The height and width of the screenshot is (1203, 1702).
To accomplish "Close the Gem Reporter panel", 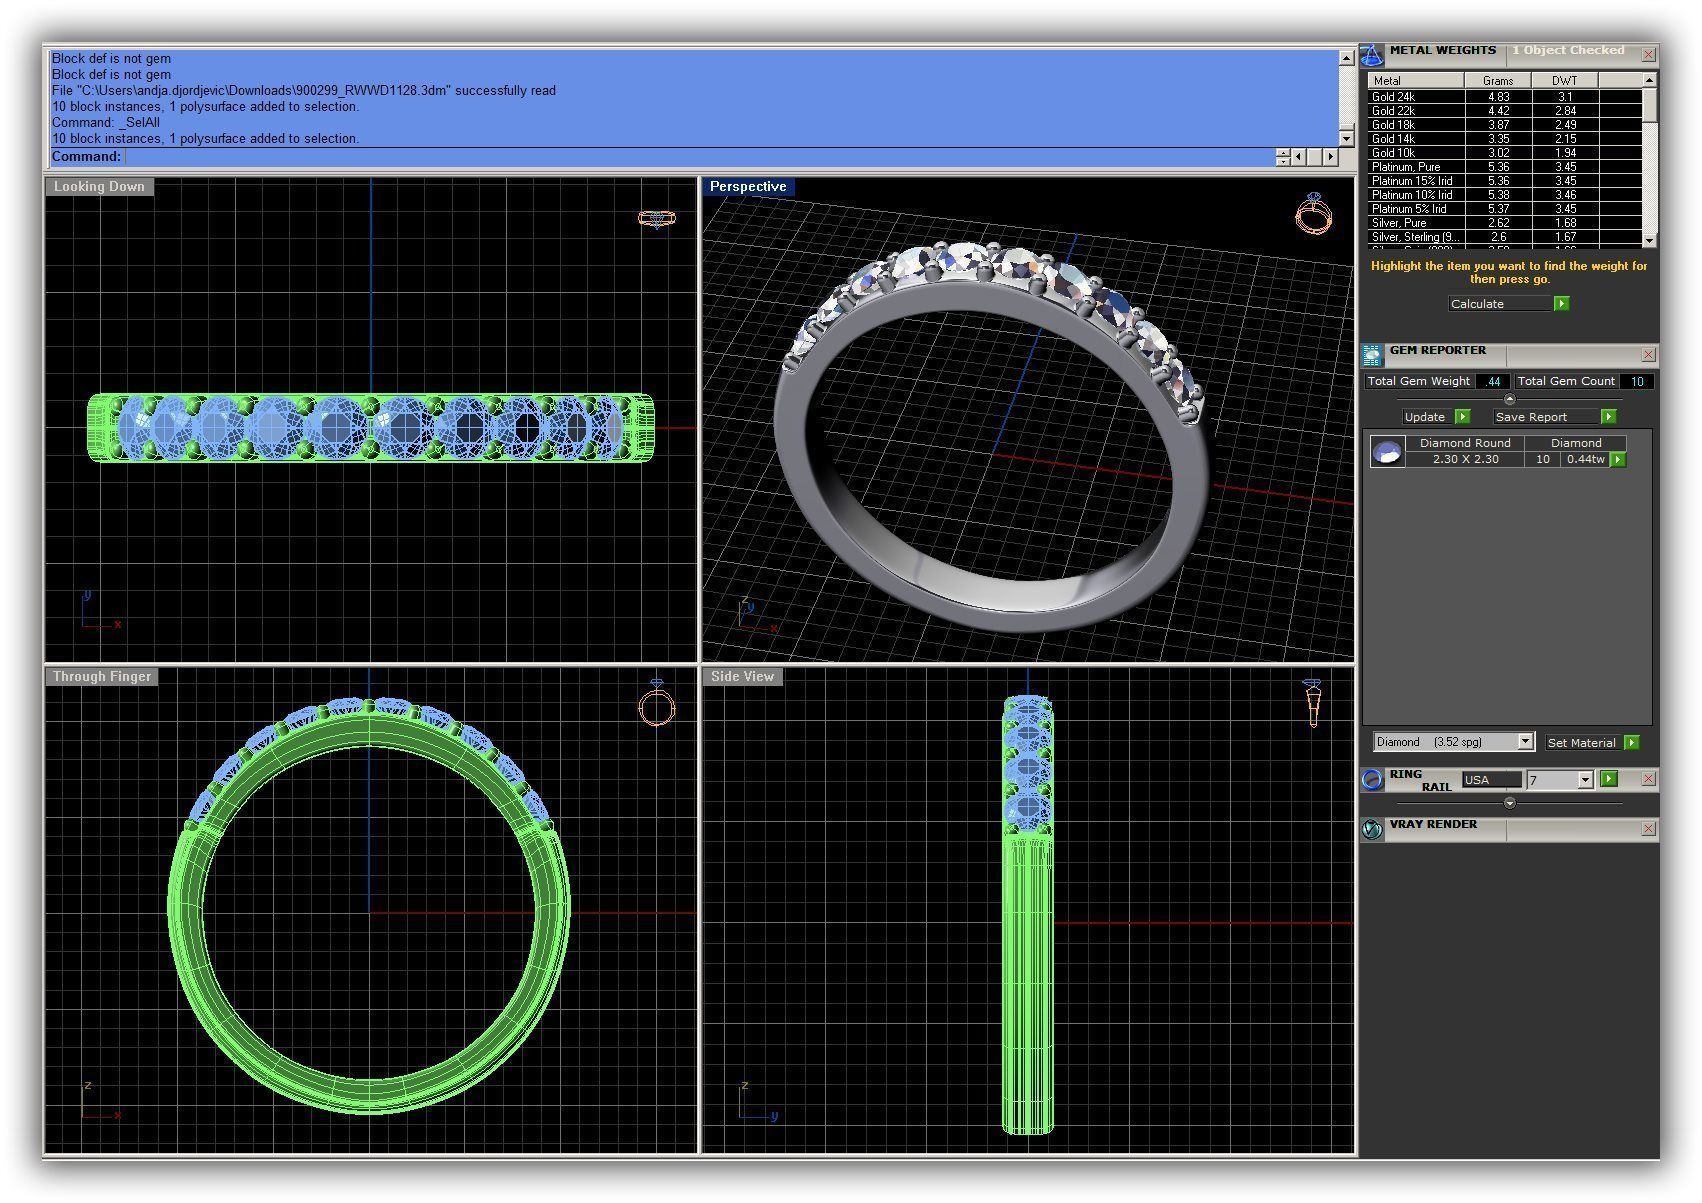I will coord(1649,355).
